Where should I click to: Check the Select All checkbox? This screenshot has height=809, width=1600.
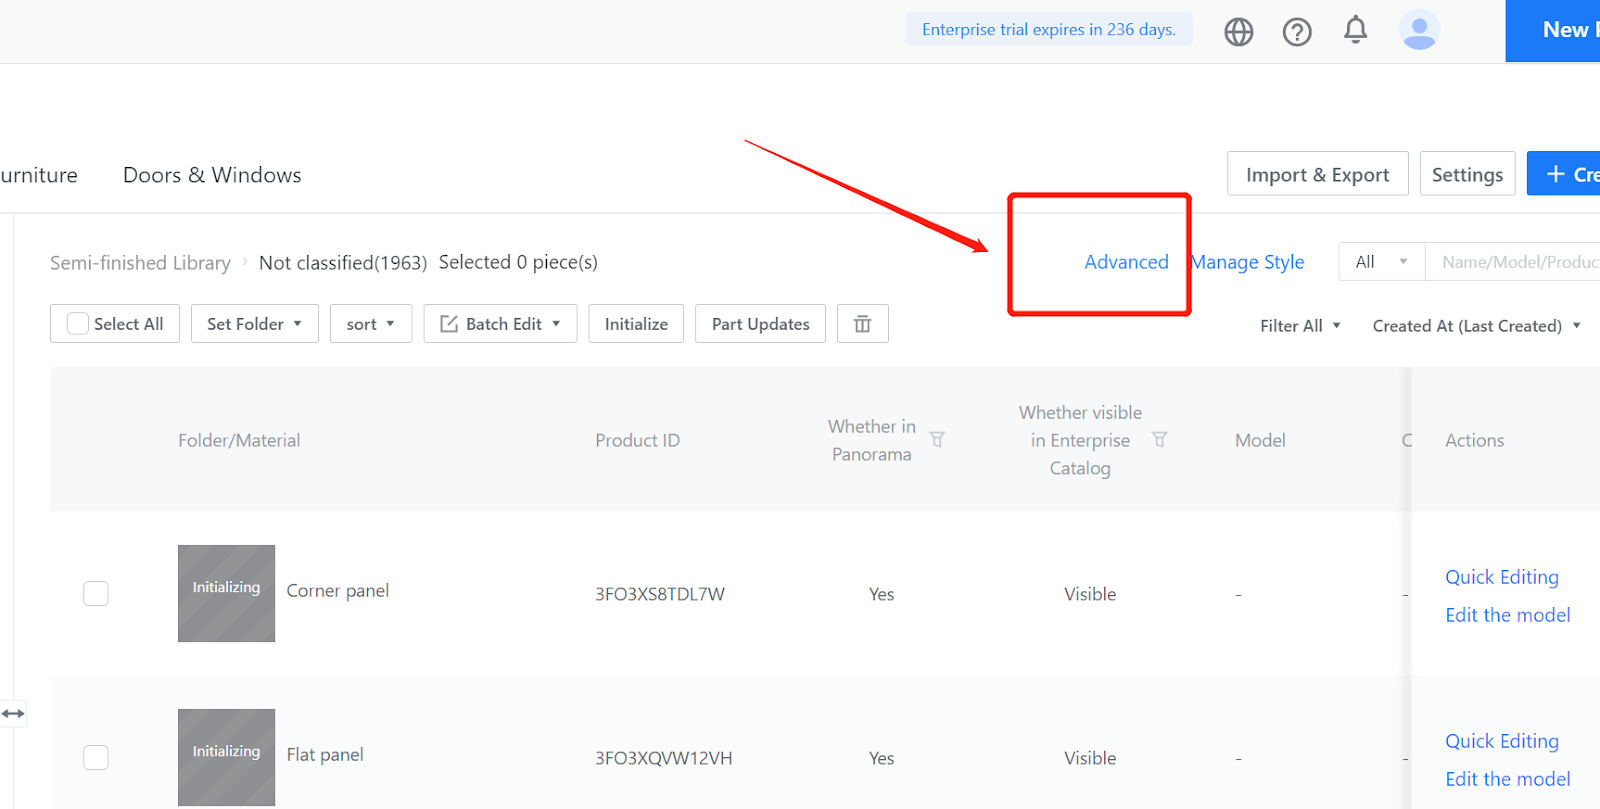click(x=78, y=324)
